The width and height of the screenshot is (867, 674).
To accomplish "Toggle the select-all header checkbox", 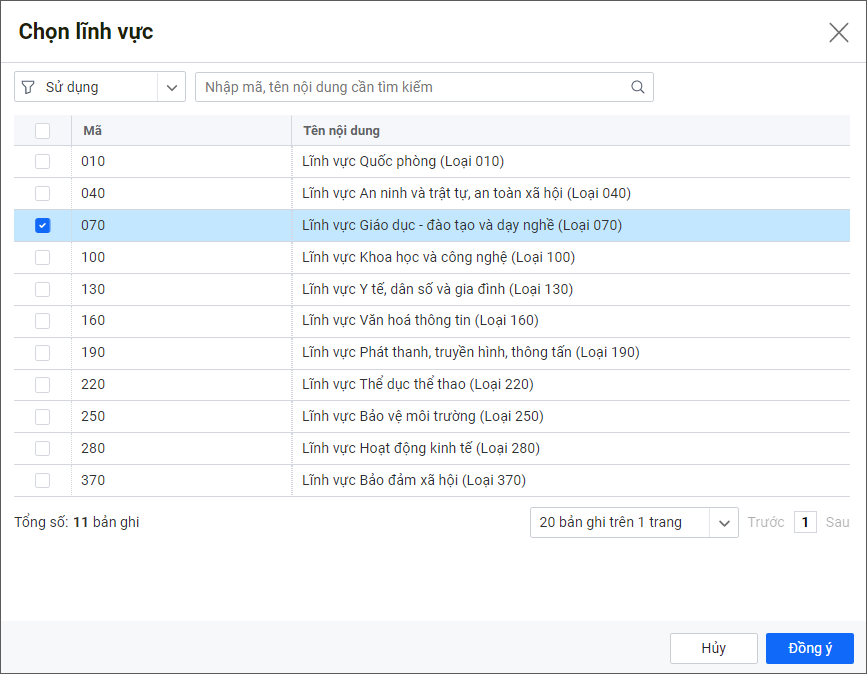I will pyautogui.click(x=42, y=130).
